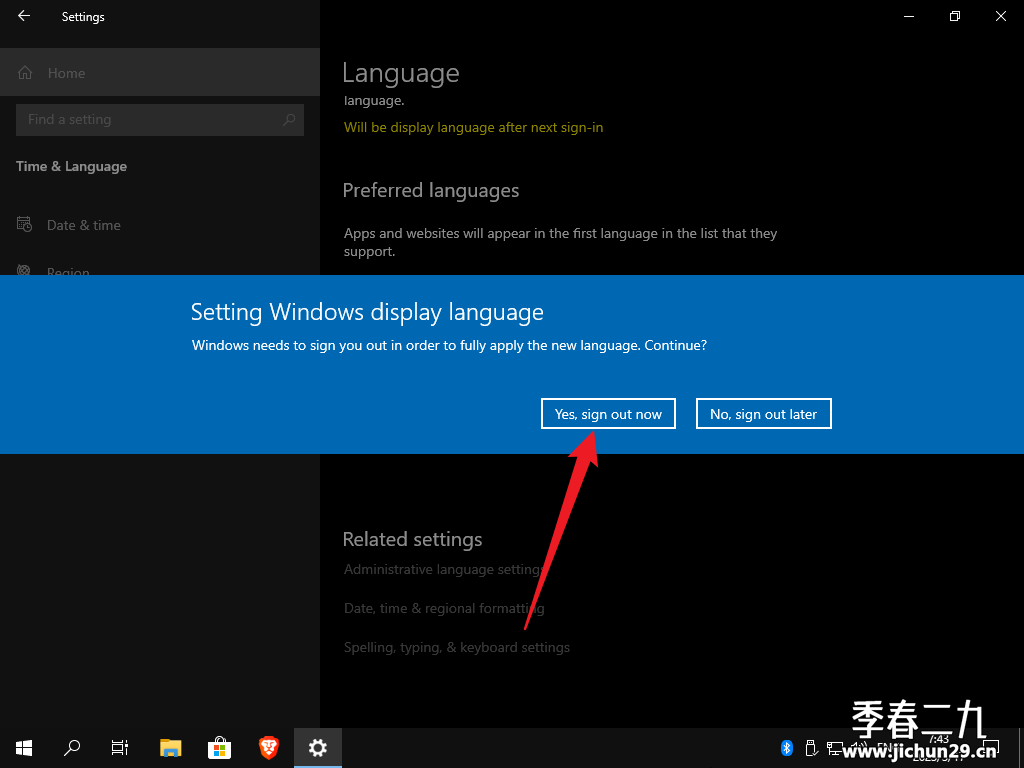Open Date, time & regional formatting link
The image size is (1024, 768).
point(444,609)
